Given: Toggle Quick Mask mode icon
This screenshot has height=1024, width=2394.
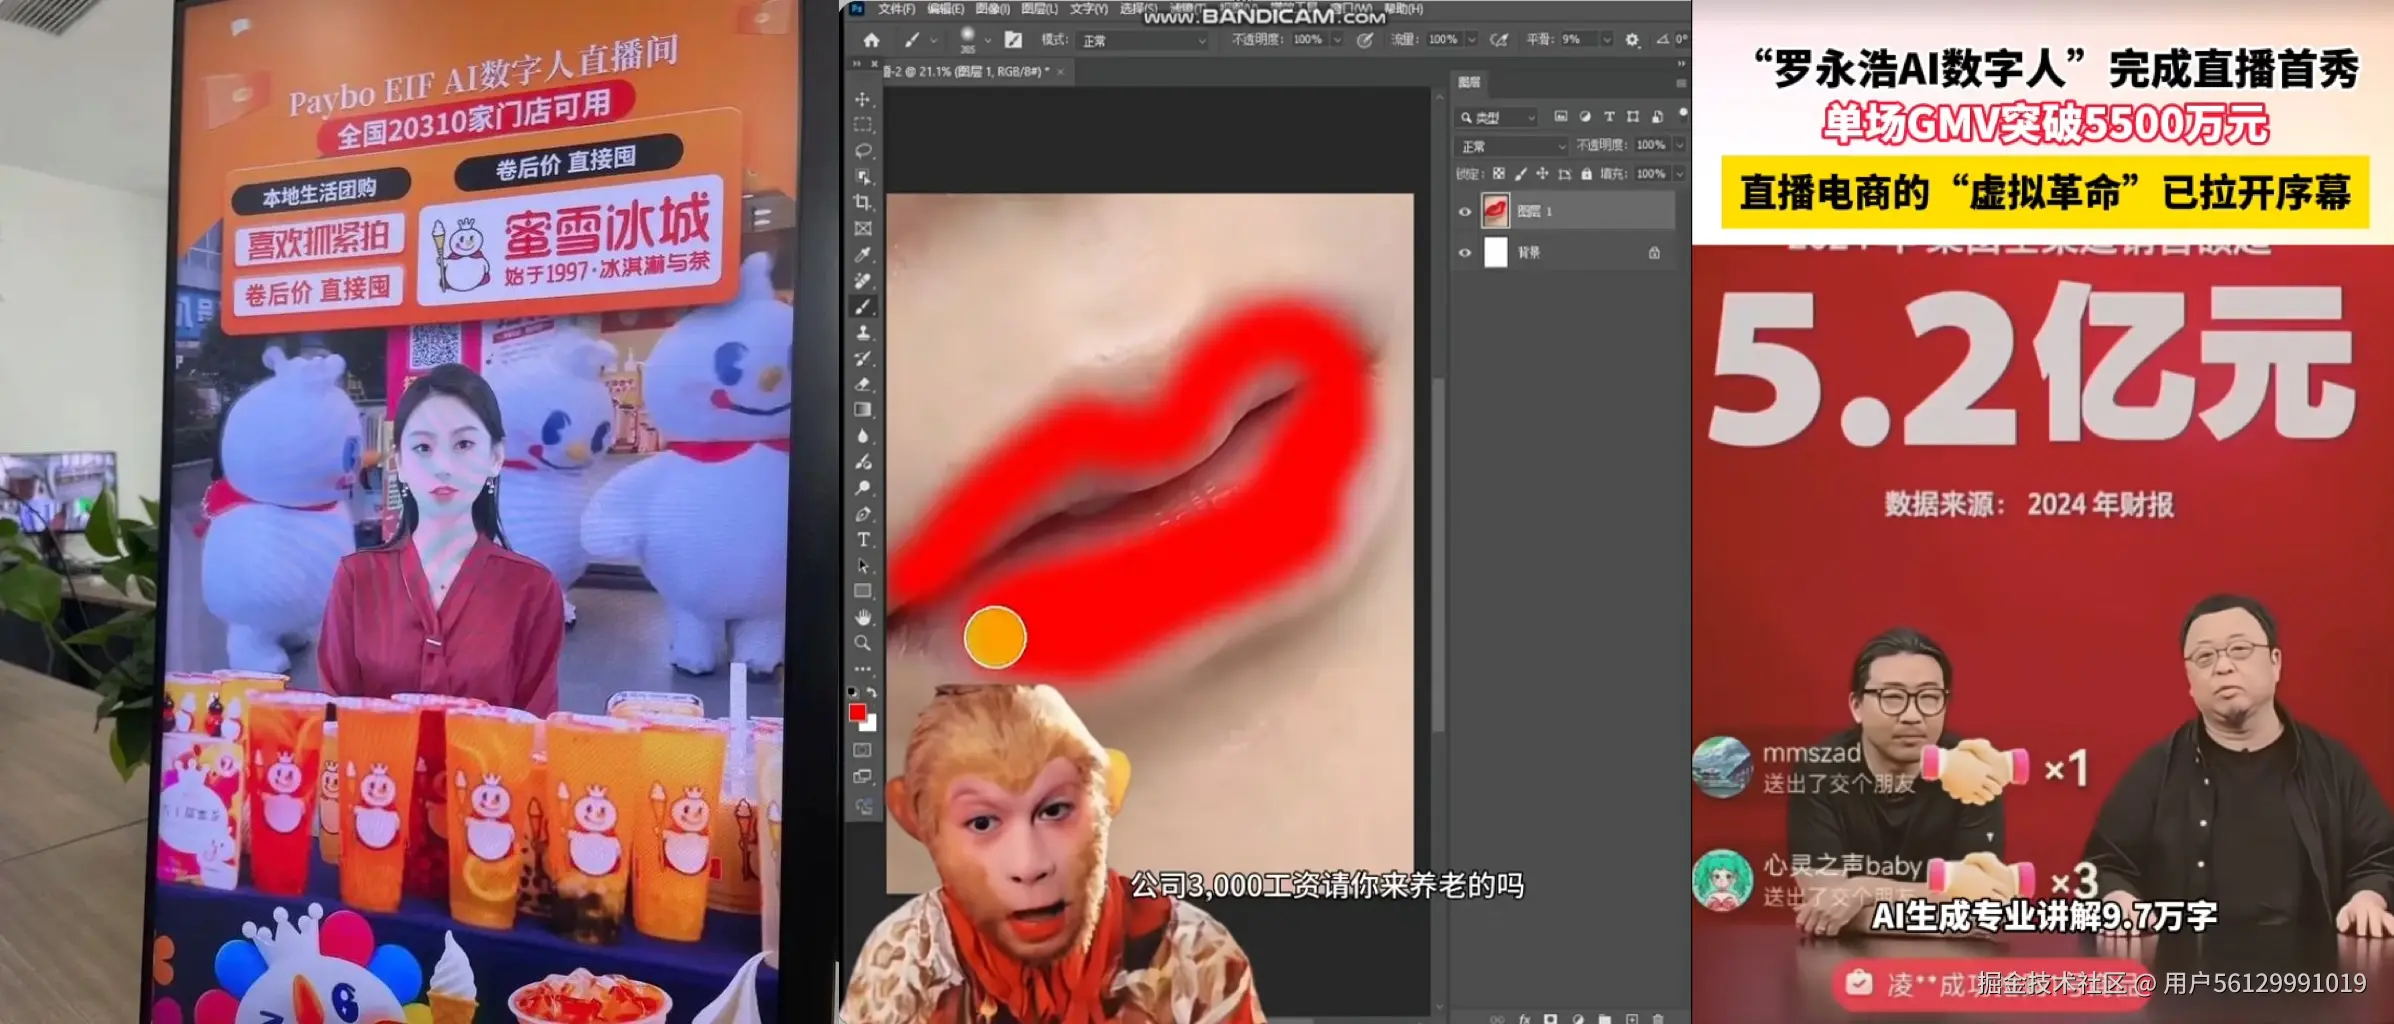Looking at the screenshot, I should (x=862, y=750).
